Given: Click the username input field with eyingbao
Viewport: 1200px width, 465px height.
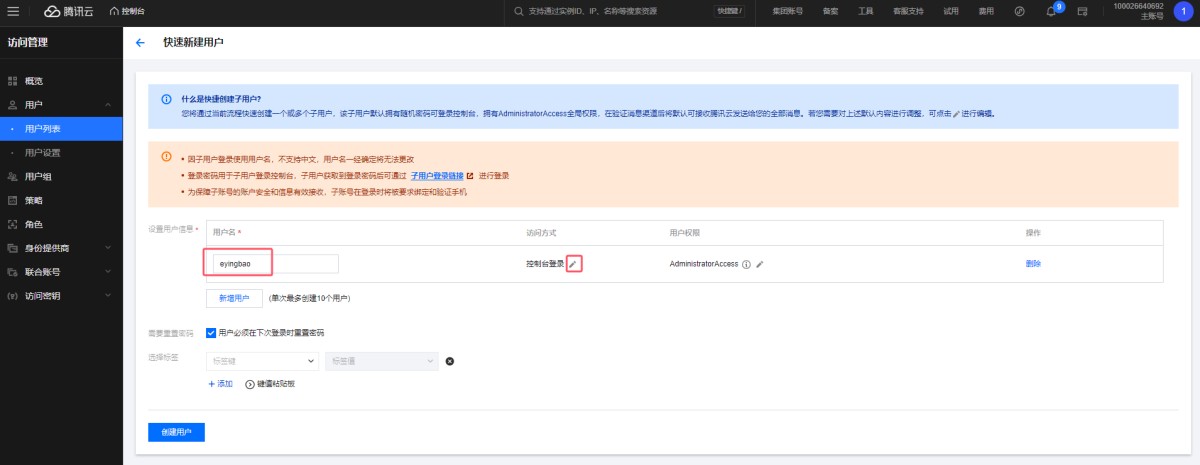Looking at the screenshot, I should pyautogui.click(x=271, y=264).
